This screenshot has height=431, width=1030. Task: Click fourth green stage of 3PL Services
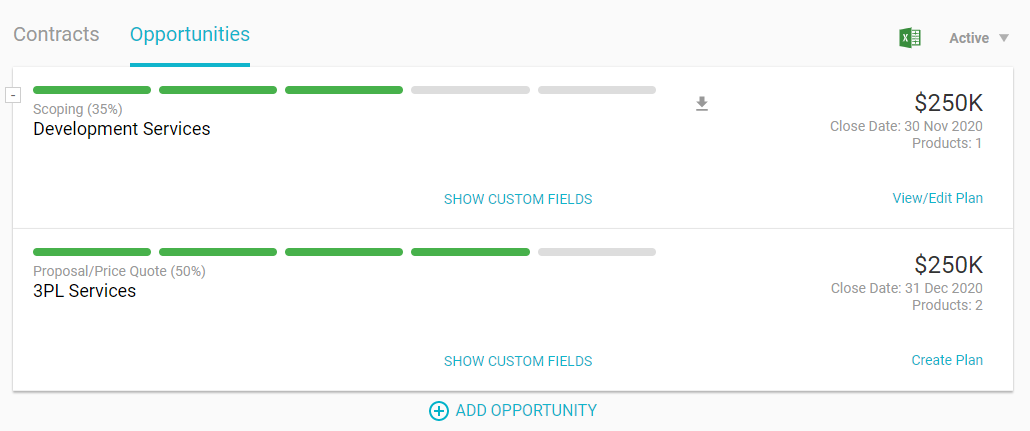[470, 252]
